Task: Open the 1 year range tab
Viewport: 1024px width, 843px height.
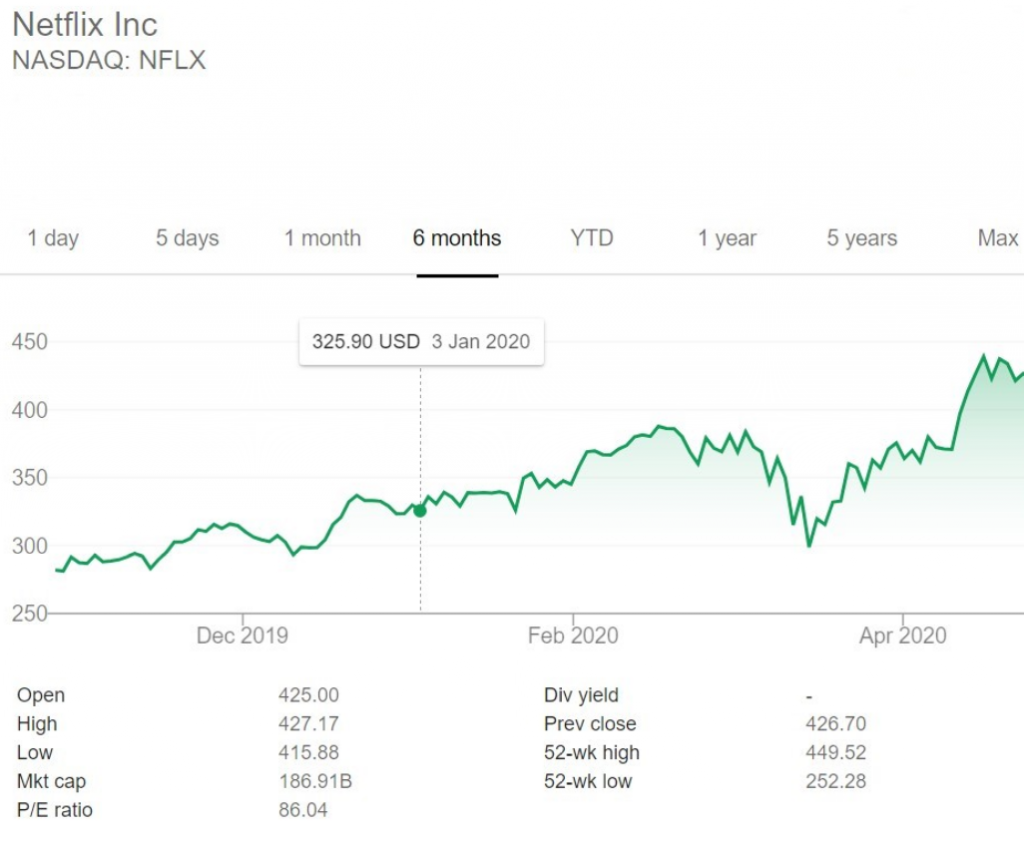Action: point(727,238)
